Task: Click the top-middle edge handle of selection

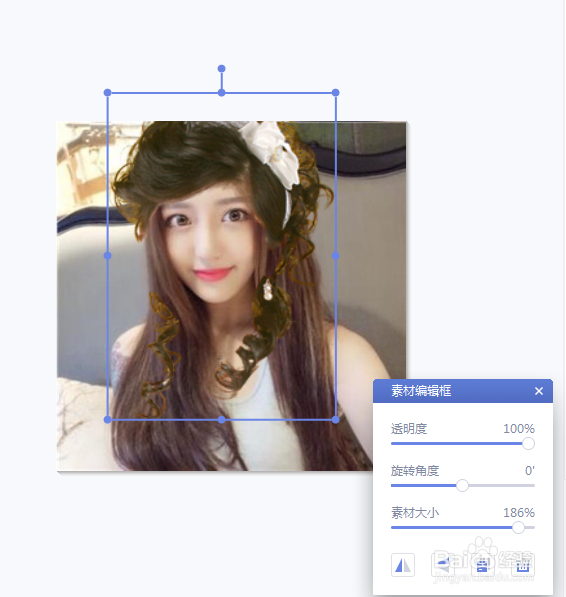Action: pos(222,93)
